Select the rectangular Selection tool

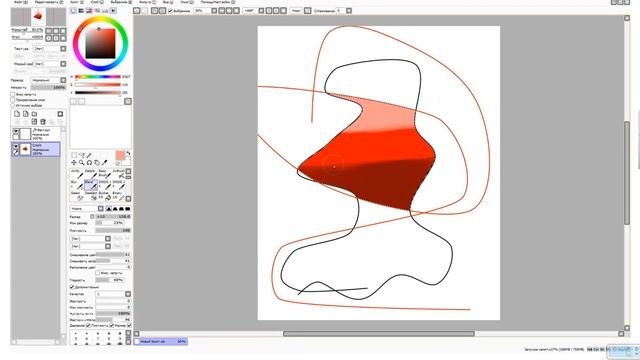pos(74,155)
